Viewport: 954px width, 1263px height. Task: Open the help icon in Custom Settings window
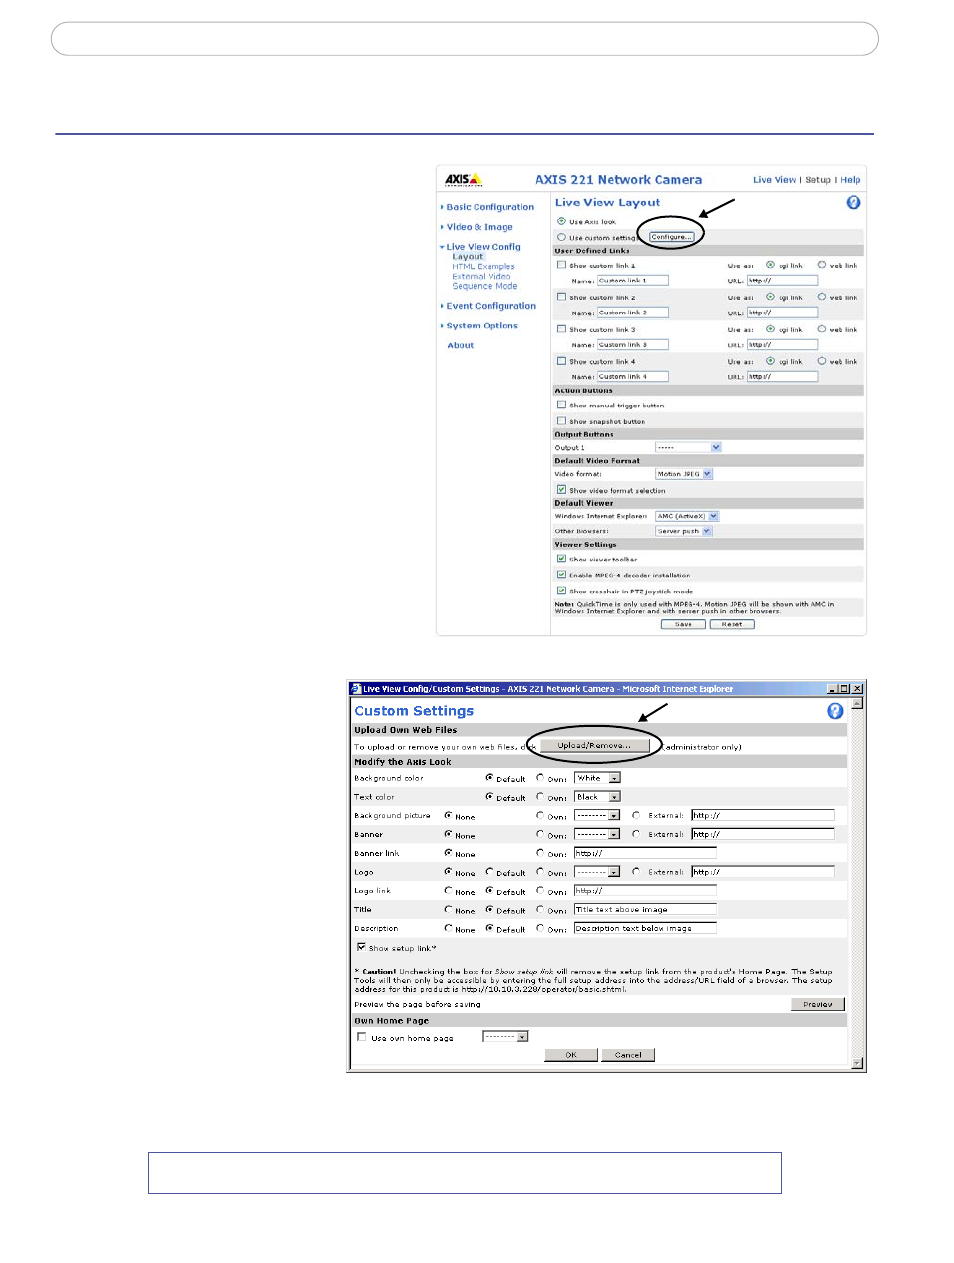tap(835, 711)
